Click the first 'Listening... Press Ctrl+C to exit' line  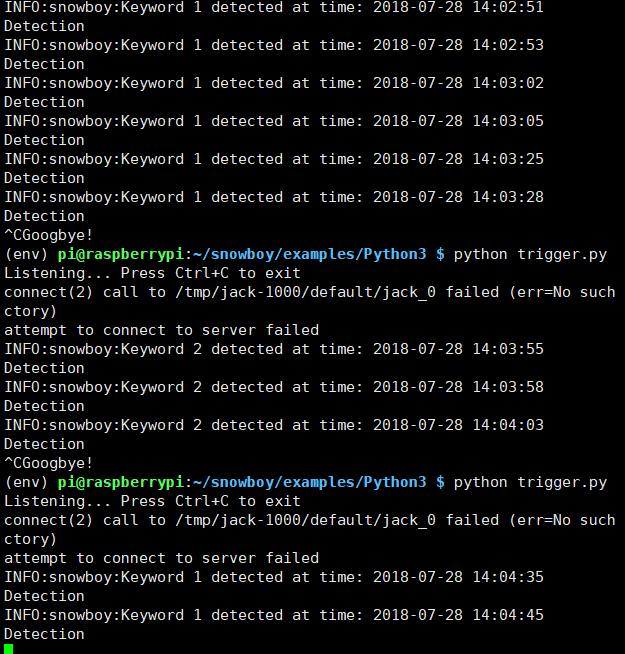(x=152, y=273)
